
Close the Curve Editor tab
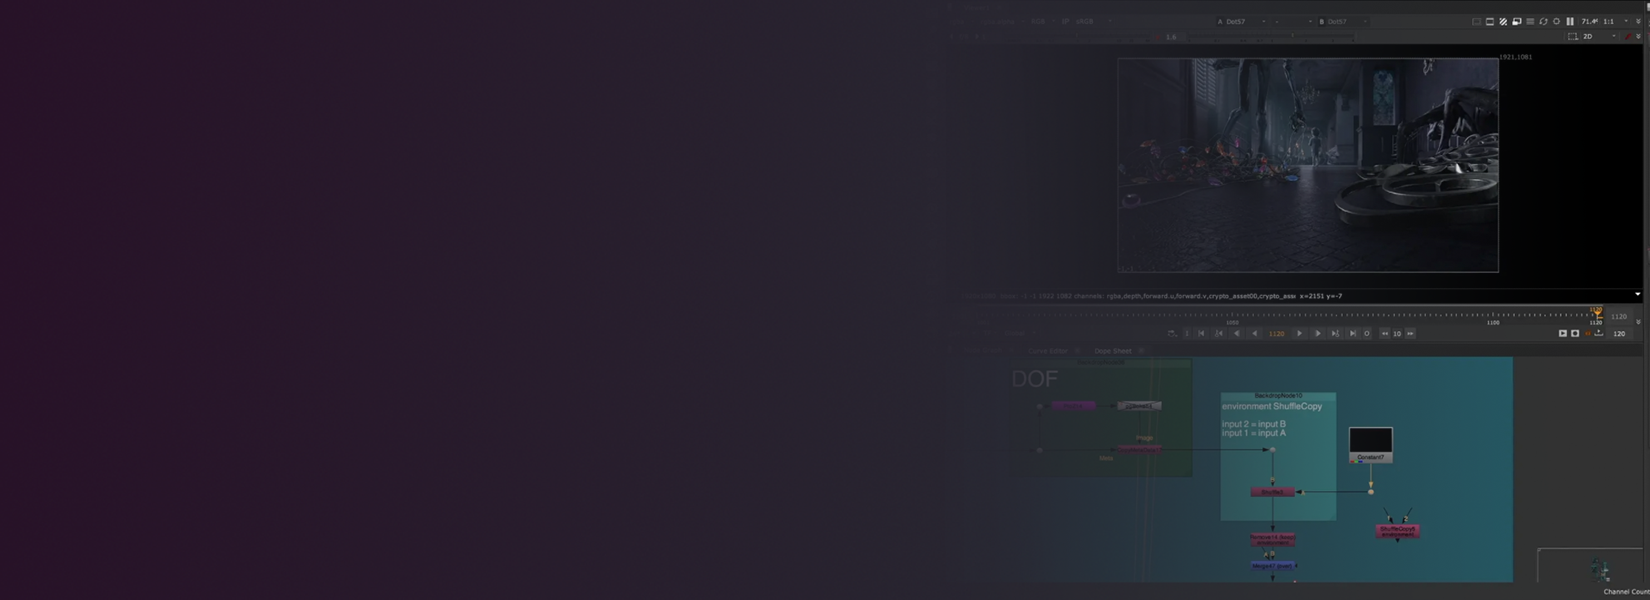(1078, 351)
